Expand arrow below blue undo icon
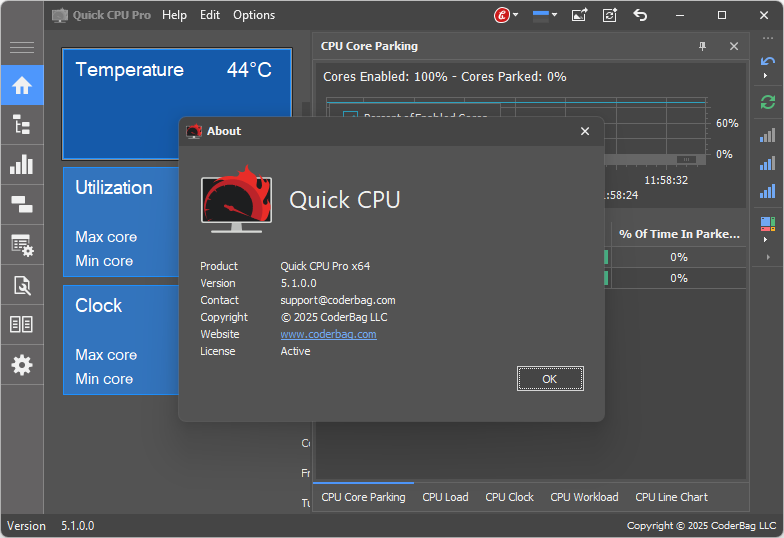 coord(766,76)
